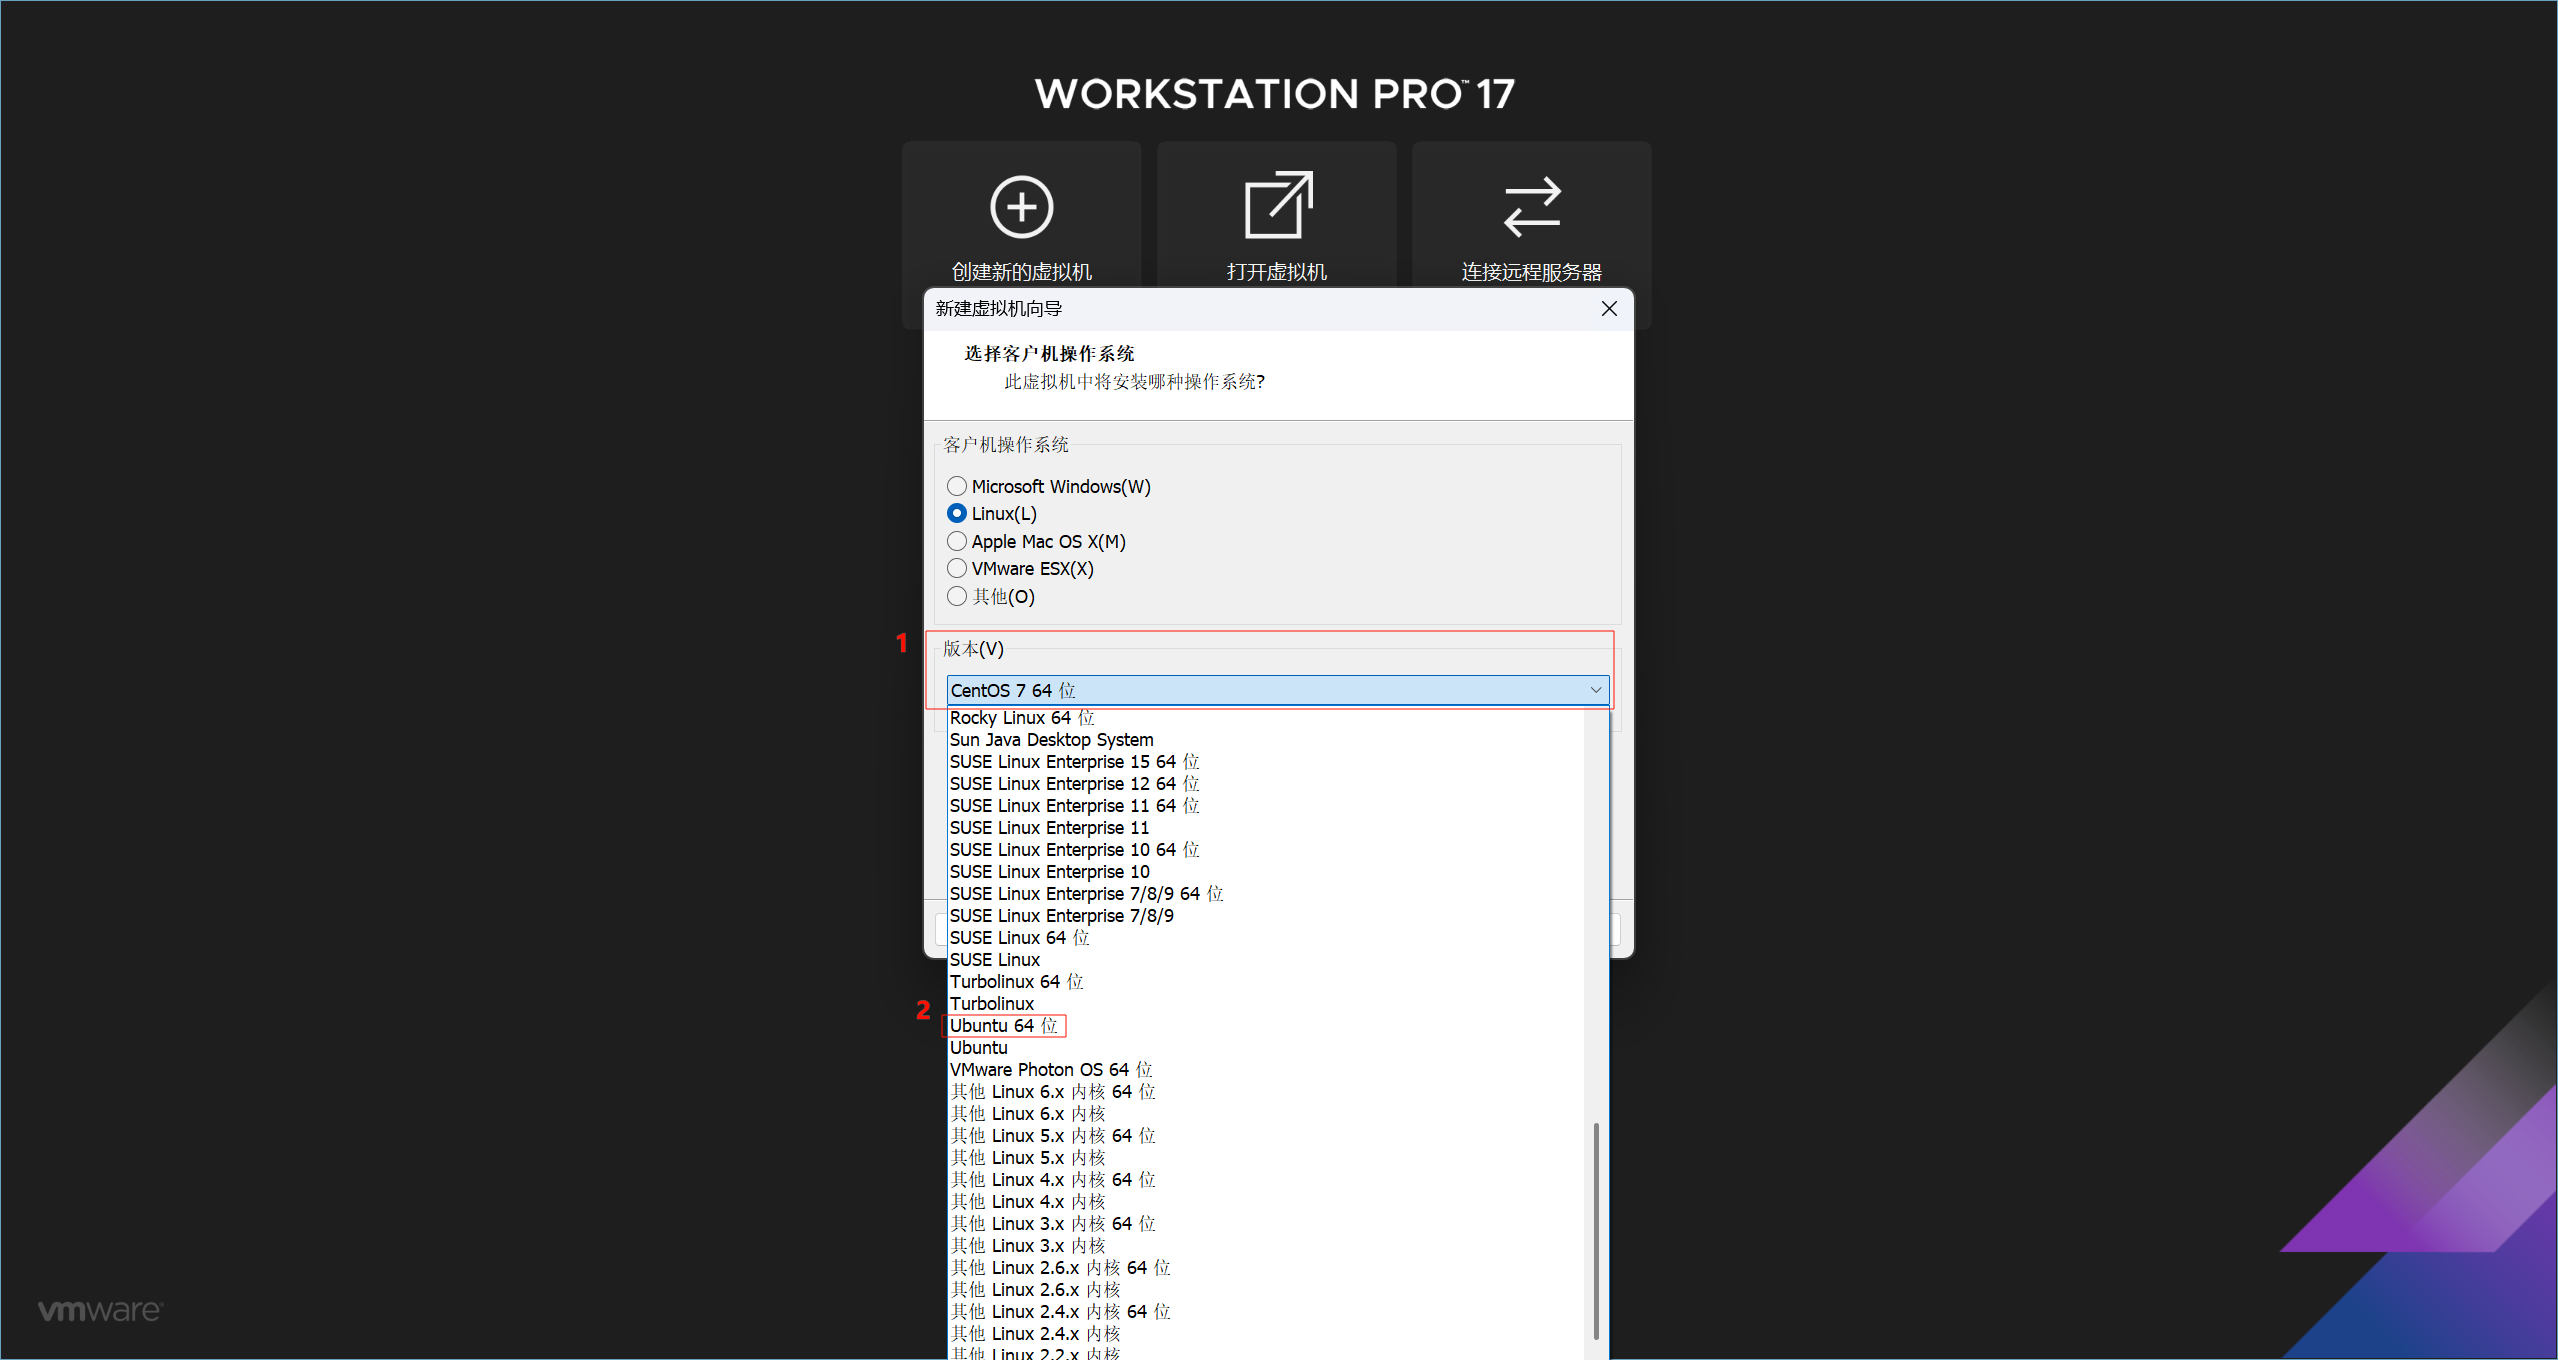Select the plain Ubuntu option
Image resolution: width=2558 pixels, height=1360 pixels.
[x=1265, y=1048]
